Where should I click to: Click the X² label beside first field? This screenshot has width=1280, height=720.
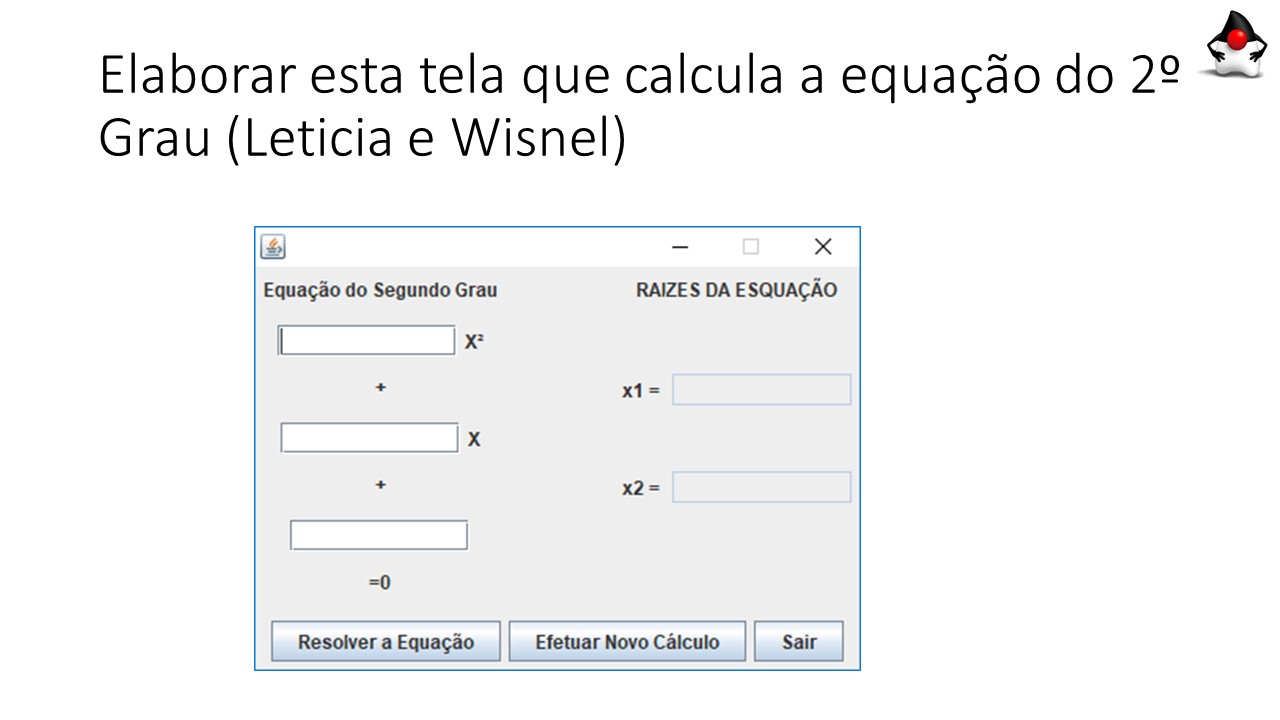(474, 342)
